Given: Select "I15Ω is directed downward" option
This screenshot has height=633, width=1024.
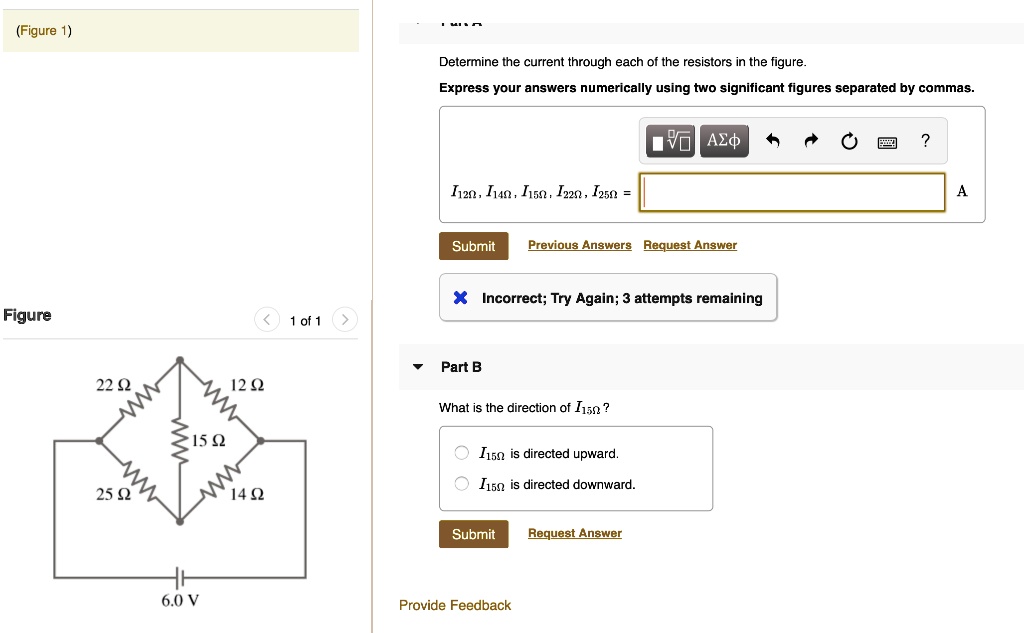Looking at the screenshot, I should point(462,484).
